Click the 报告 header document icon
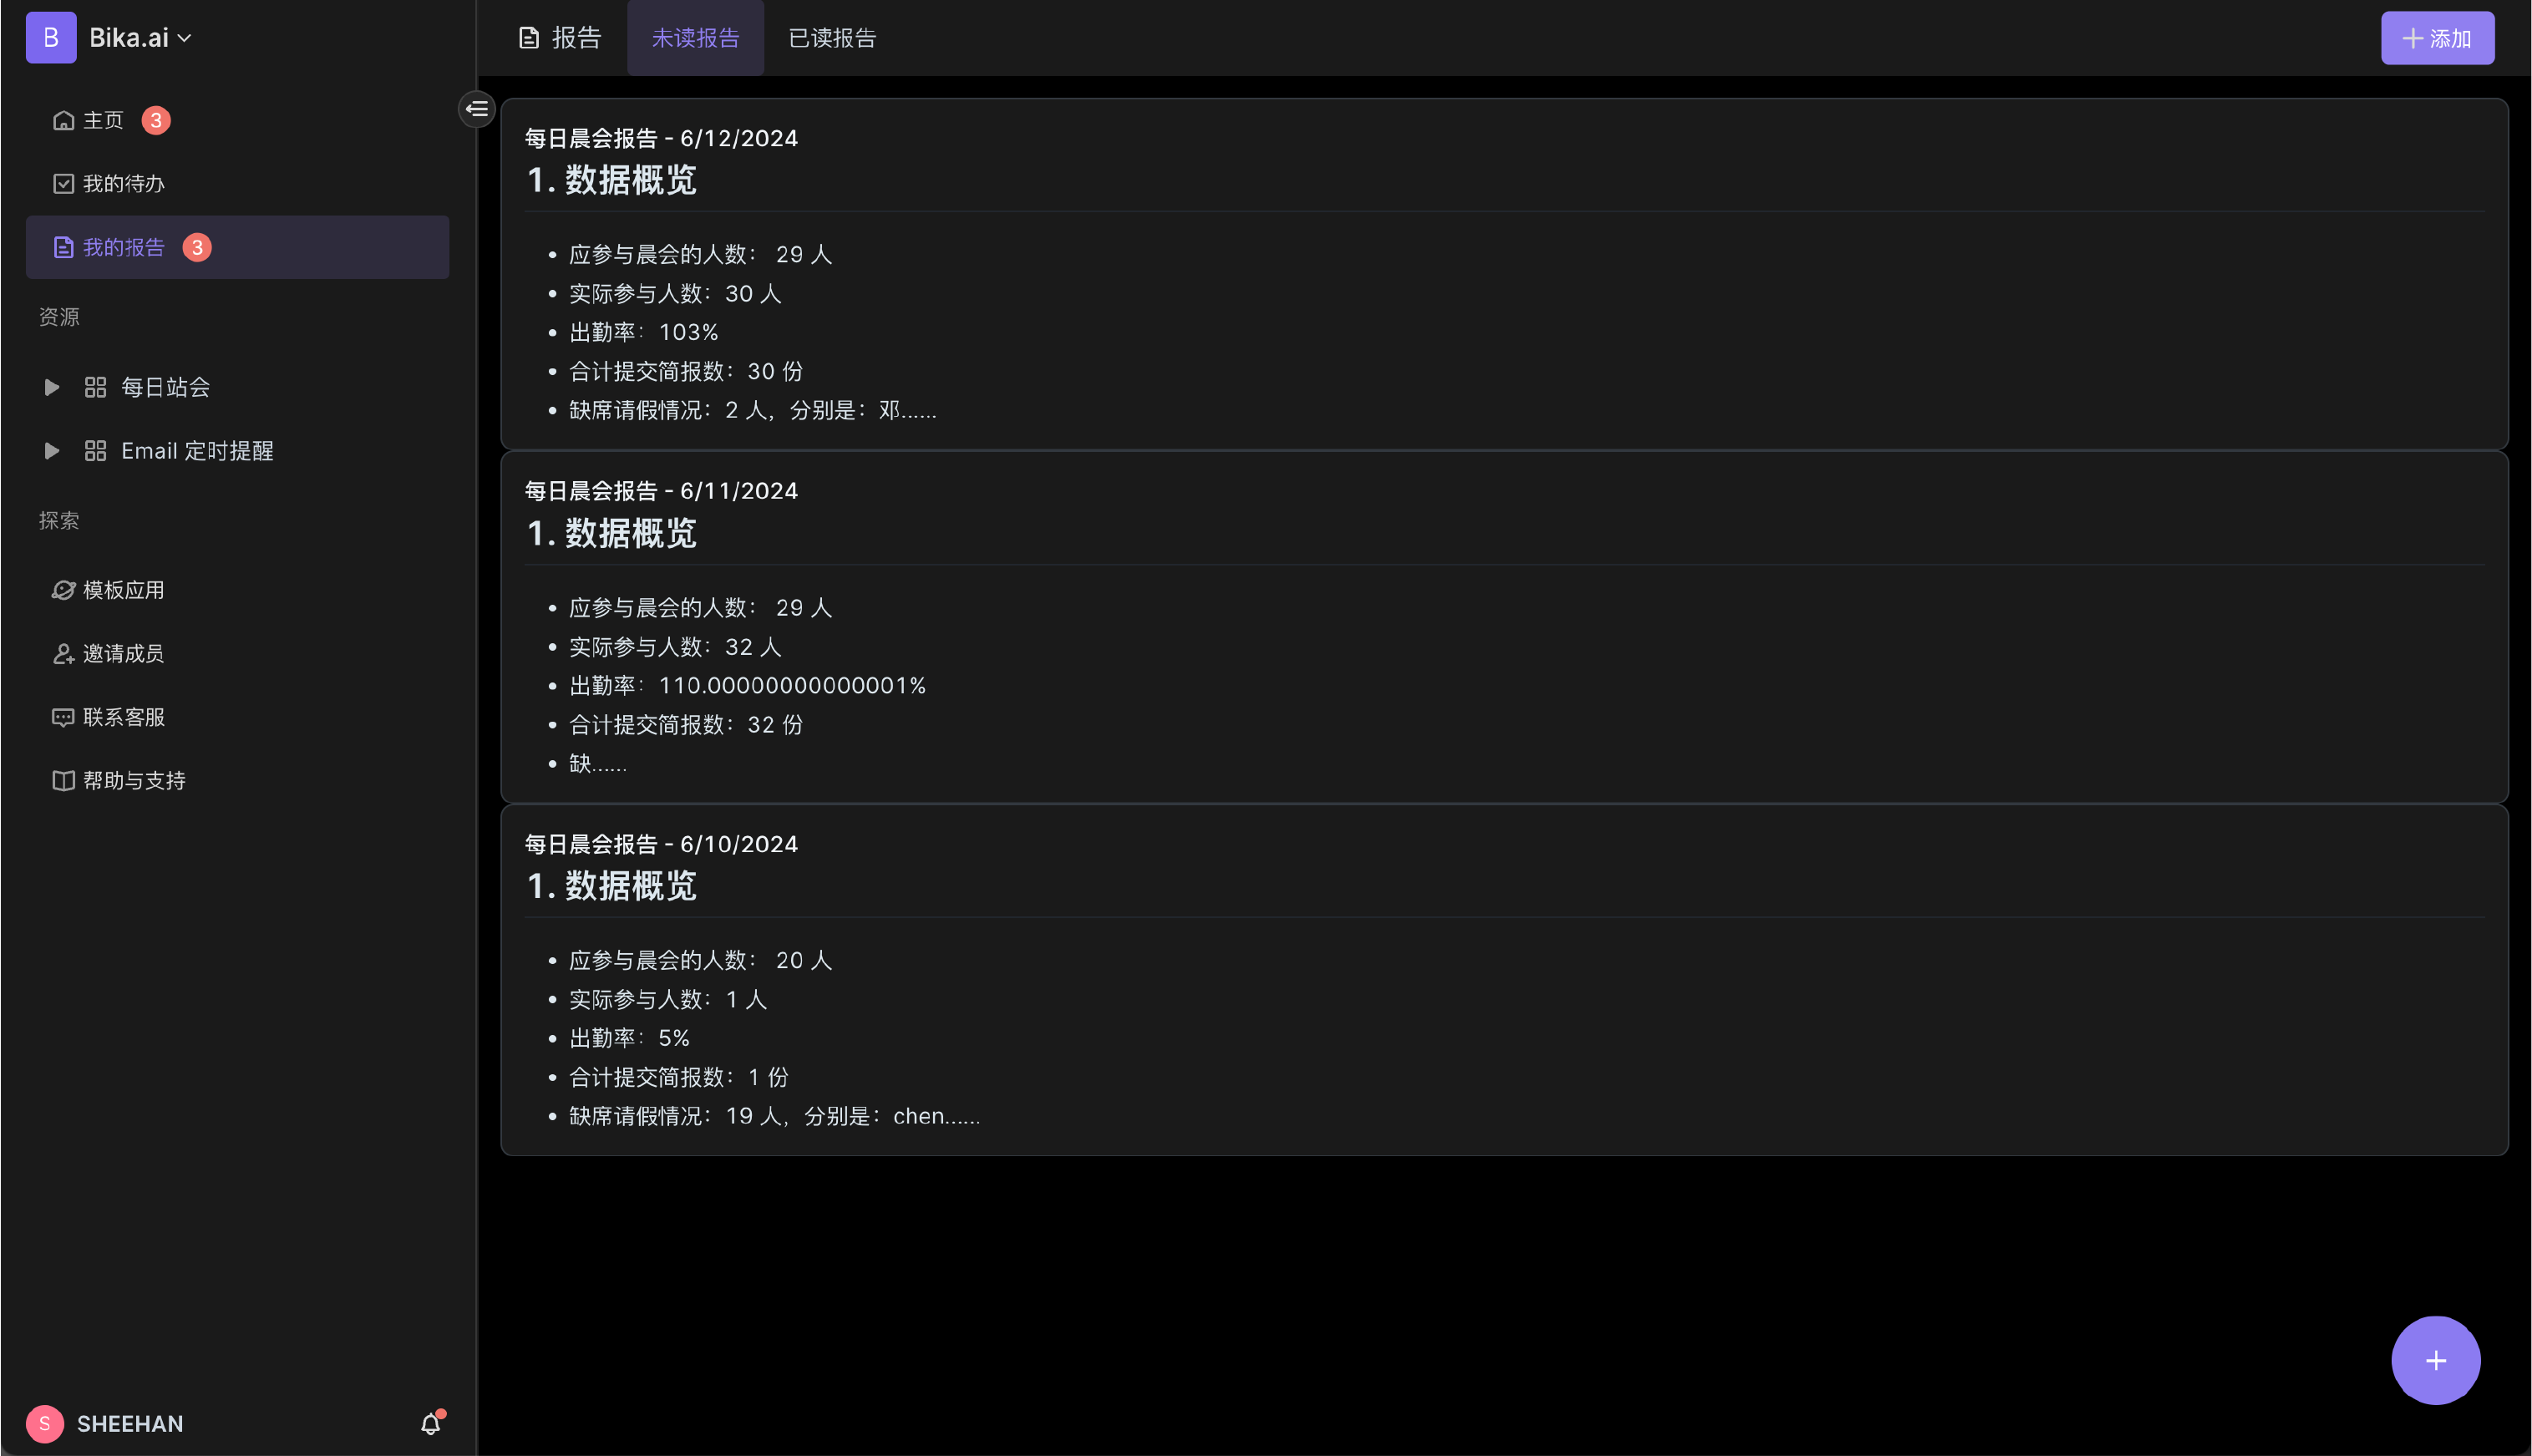The height and width of the screenshot is (1456, 2532). [x=529, y=38]
